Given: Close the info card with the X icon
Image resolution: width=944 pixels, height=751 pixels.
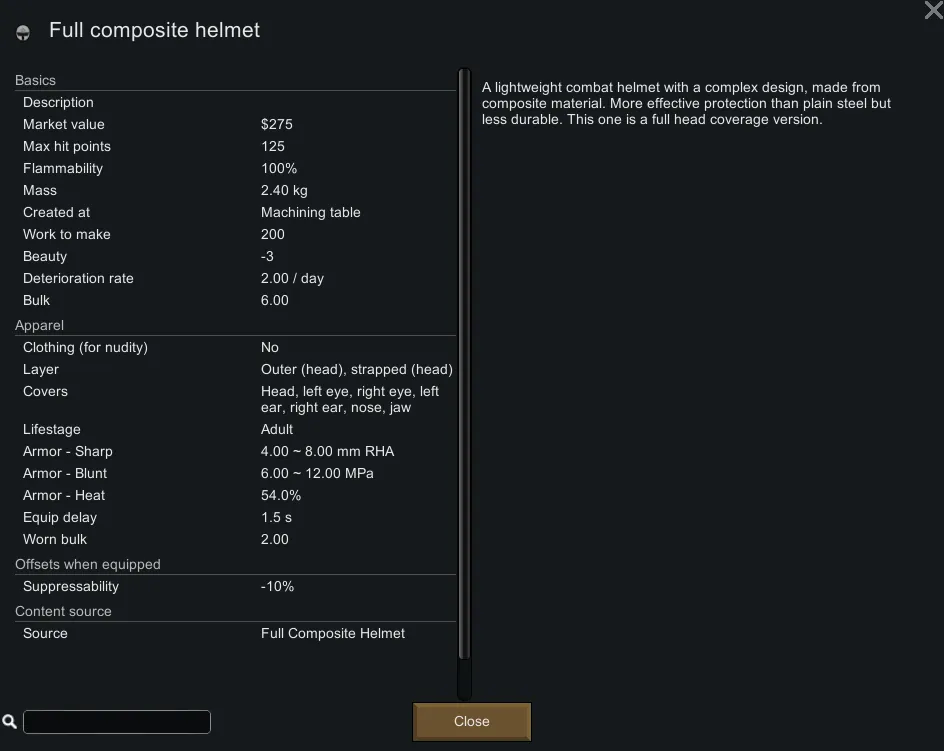Looking at the screenshot, I should pyautogui.click(x=932, y=11).
